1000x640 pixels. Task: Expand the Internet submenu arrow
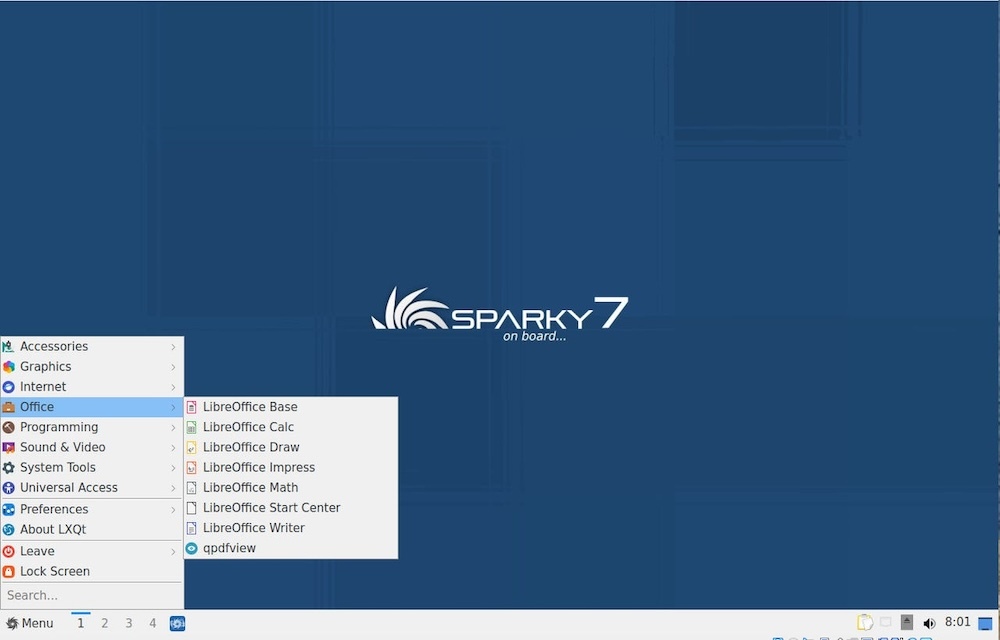pos(173,387)
